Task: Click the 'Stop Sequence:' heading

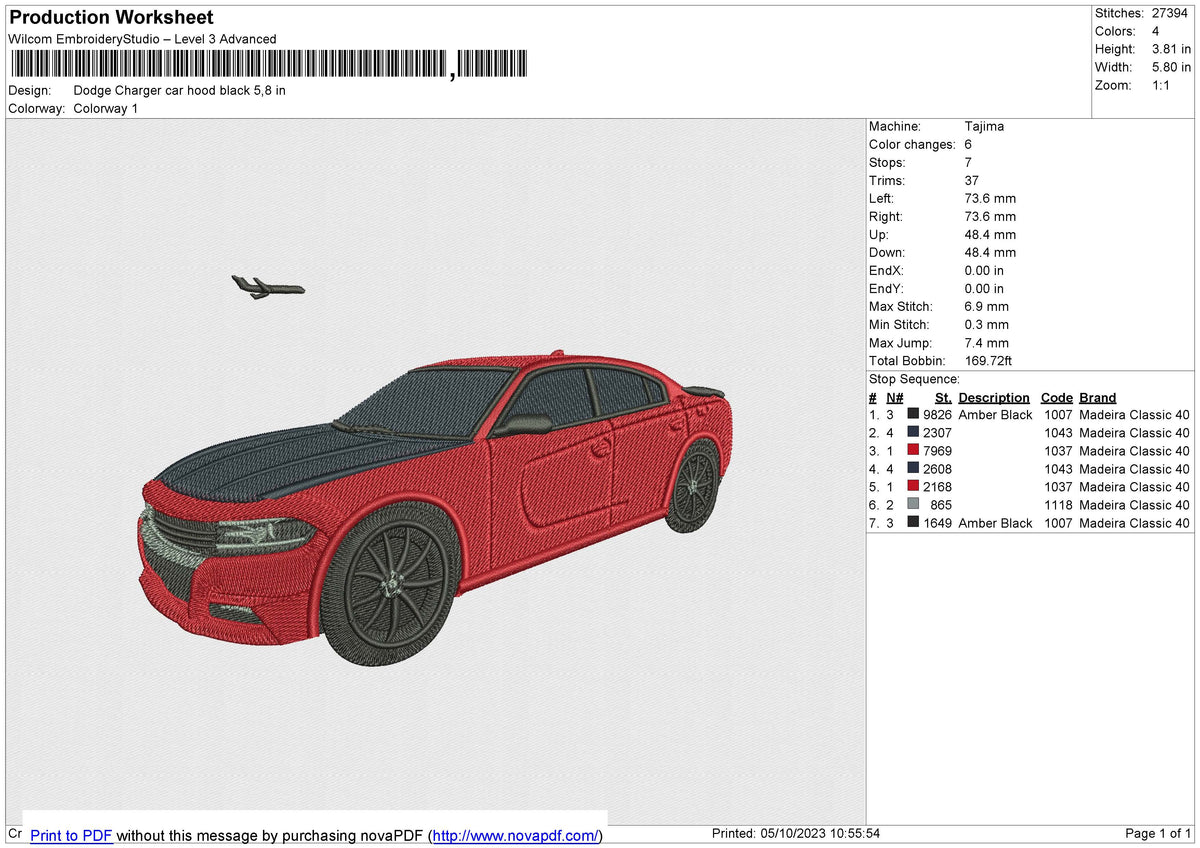Action: [914, 379]
